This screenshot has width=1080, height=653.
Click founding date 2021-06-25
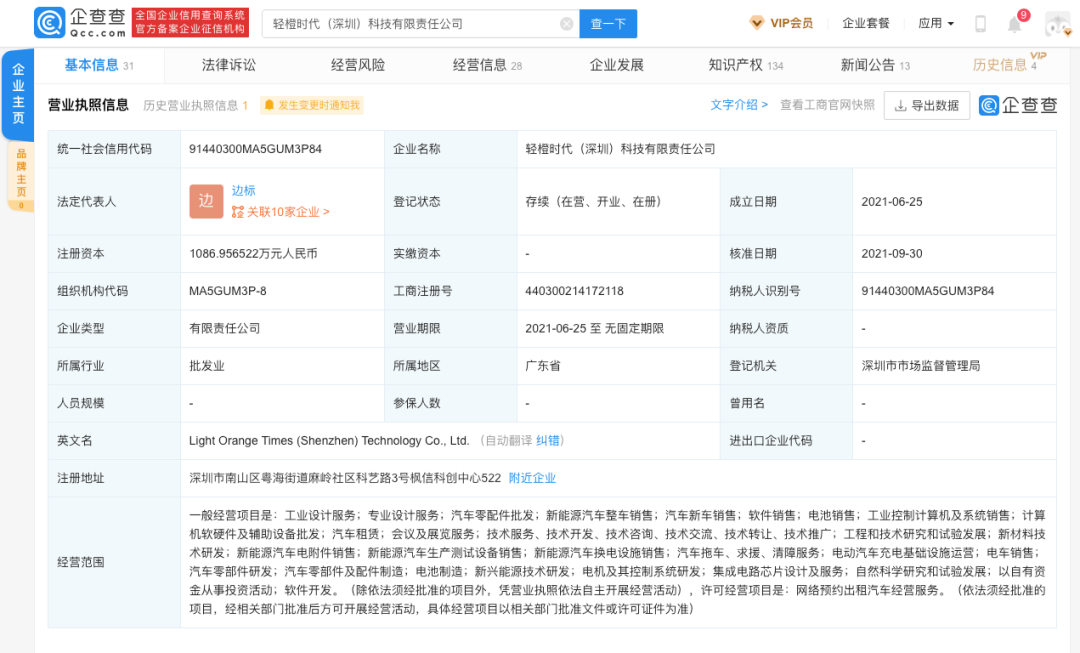click(892, 202)
